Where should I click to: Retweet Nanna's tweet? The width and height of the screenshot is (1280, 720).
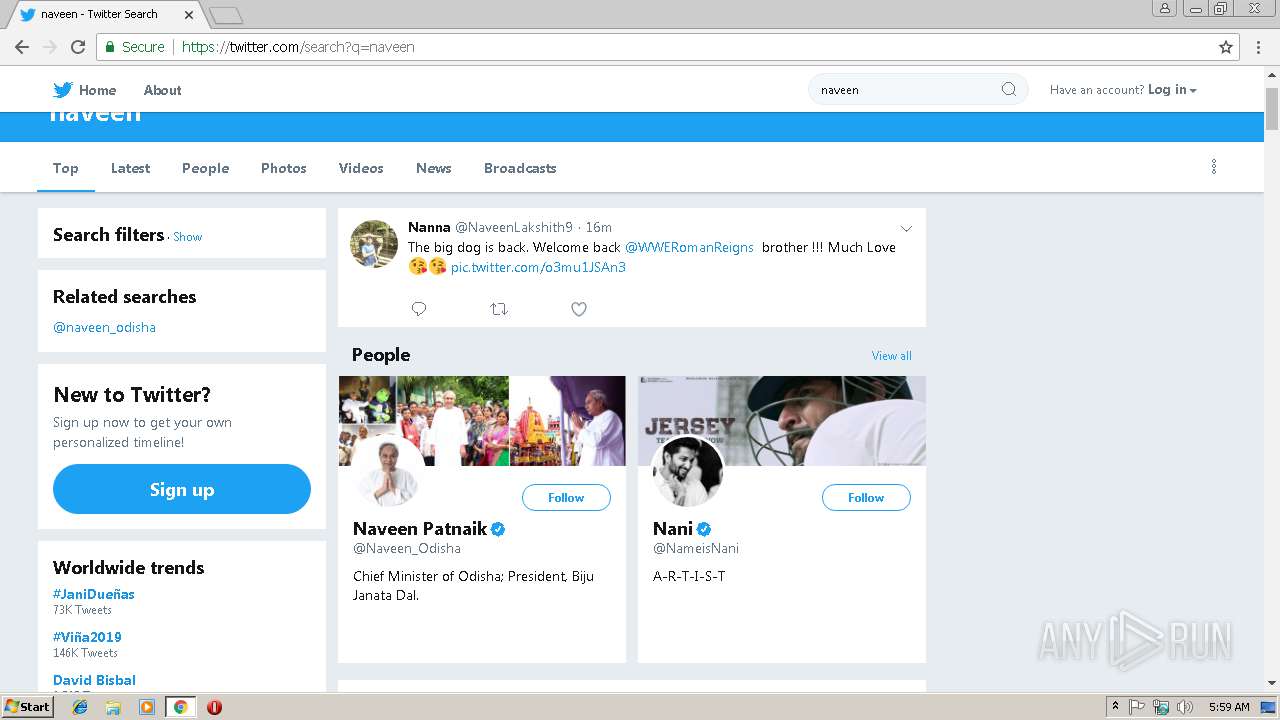pyautogui.click(x=499, y=309)
